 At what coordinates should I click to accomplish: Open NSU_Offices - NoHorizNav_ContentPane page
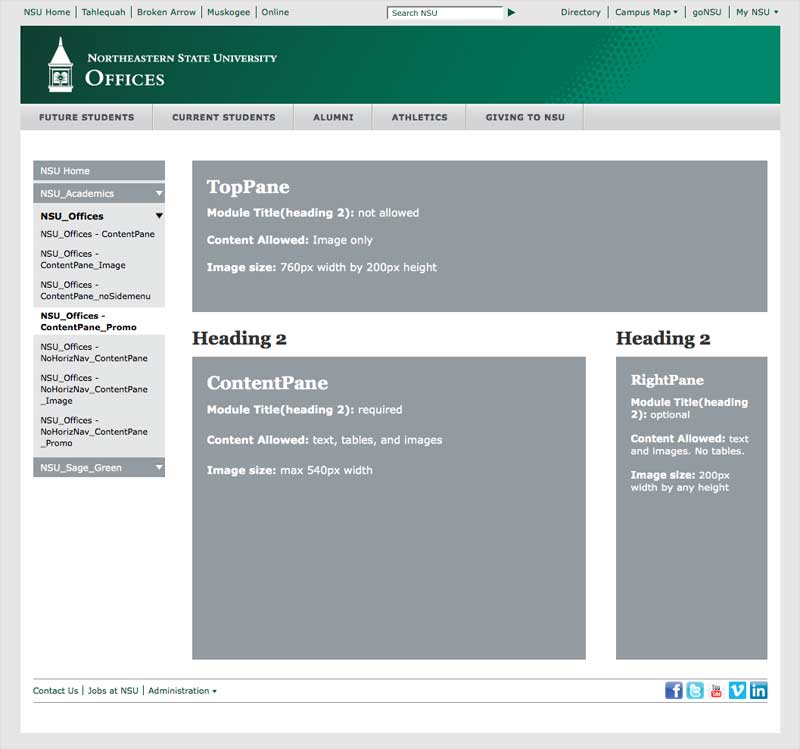pos(94,353)
